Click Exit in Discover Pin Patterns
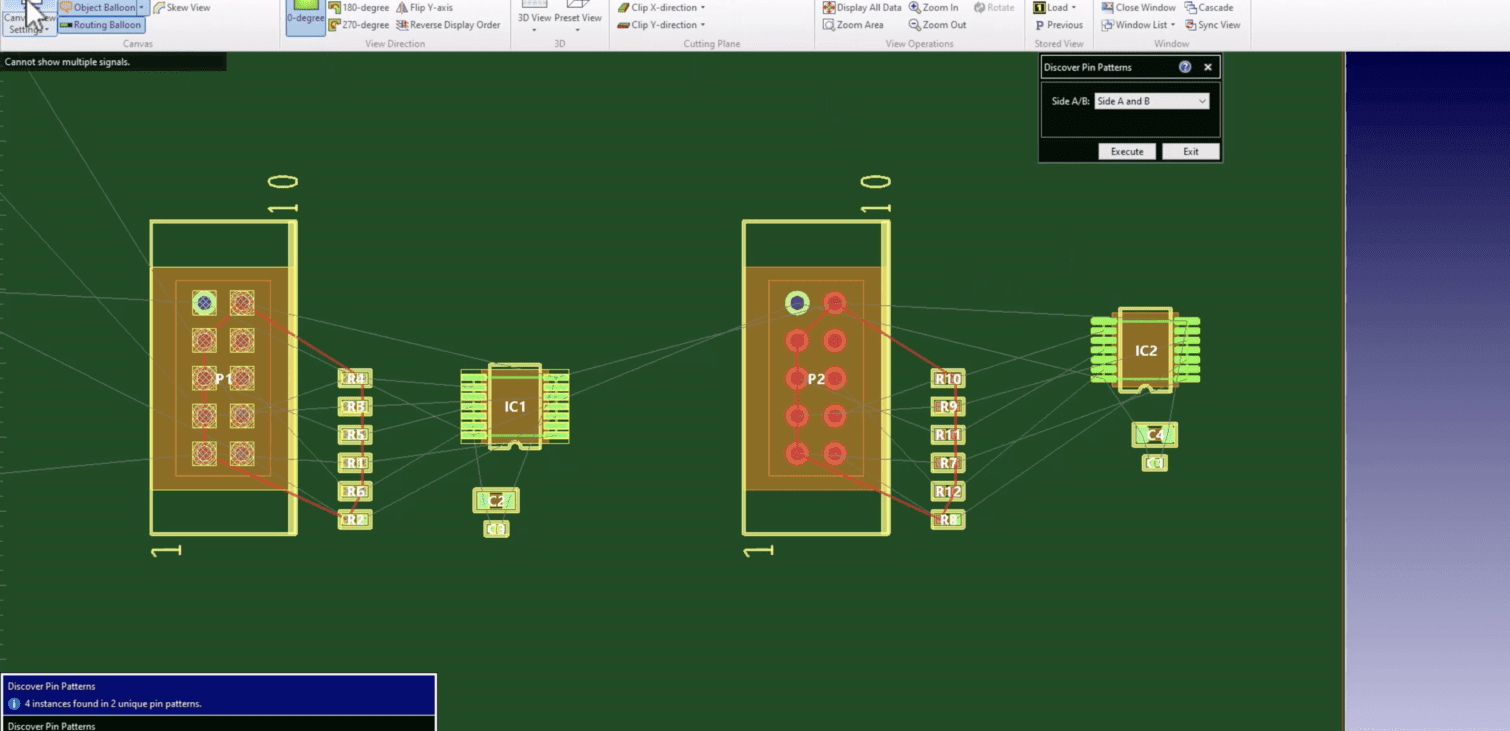 pos(1191,152)
